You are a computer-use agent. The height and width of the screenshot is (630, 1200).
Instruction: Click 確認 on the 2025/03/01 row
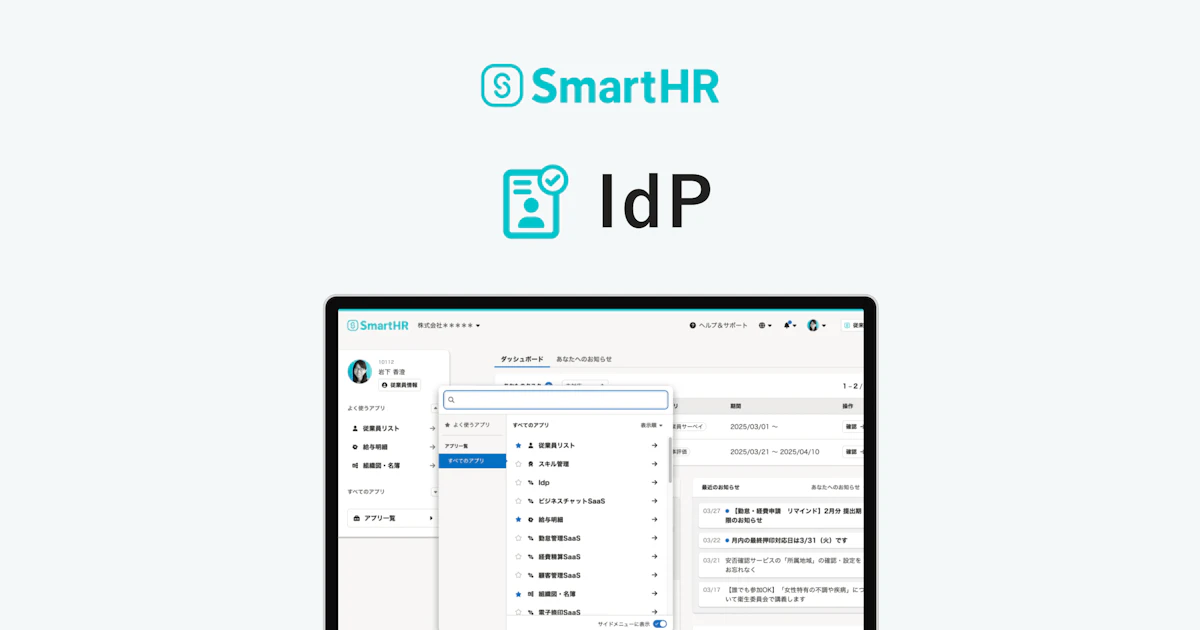[x=851, y=426]
